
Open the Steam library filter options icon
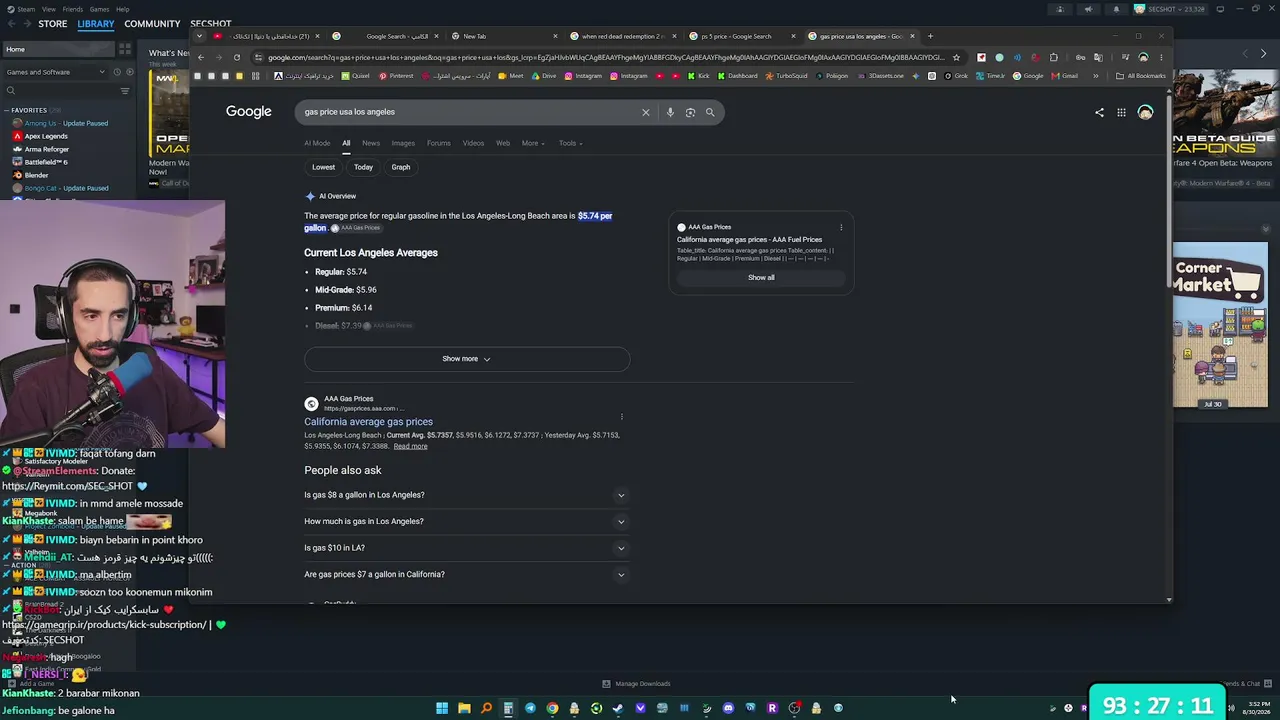[125, 91]
